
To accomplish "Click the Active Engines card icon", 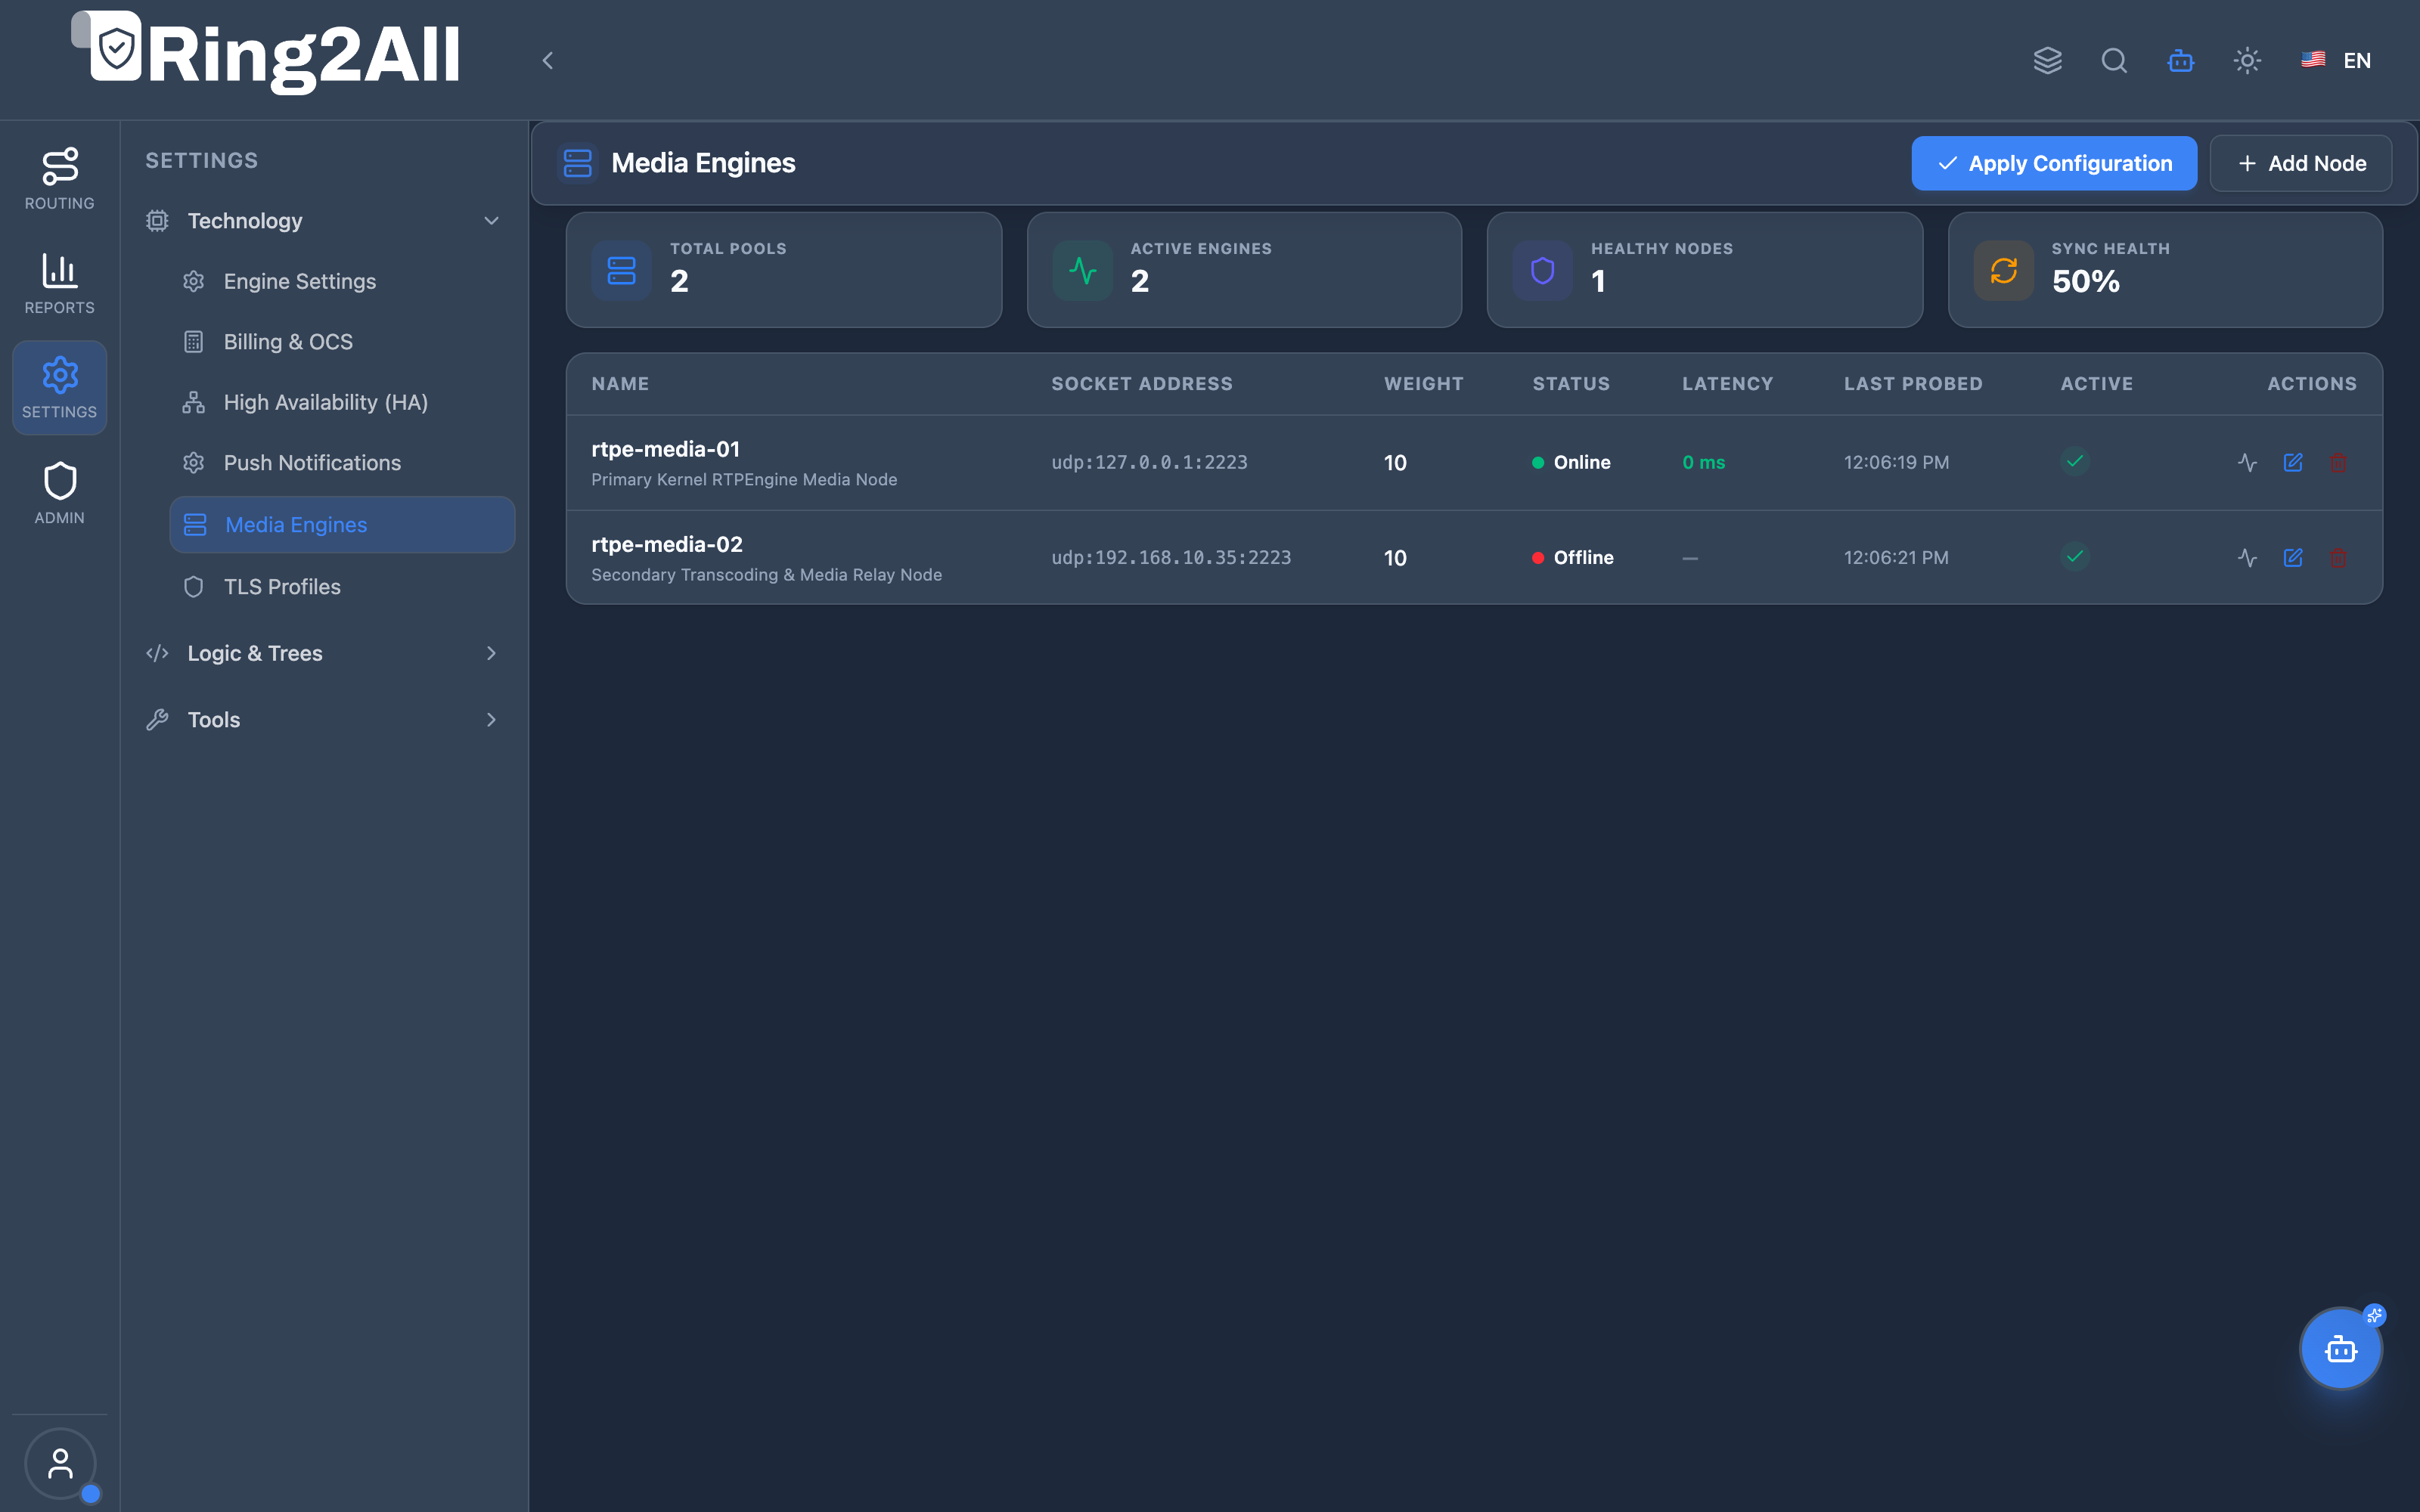I will point(1083,270).
